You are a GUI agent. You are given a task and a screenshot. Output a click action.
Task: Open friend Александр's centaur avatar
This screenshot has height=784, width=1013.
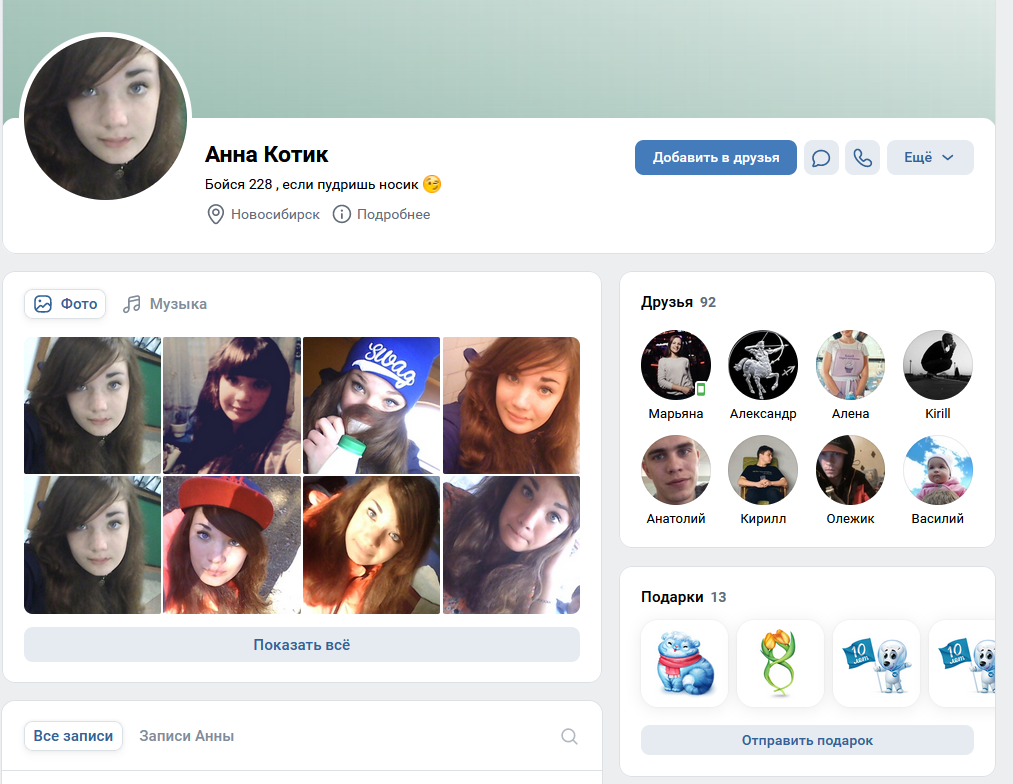tap(763, 365)
